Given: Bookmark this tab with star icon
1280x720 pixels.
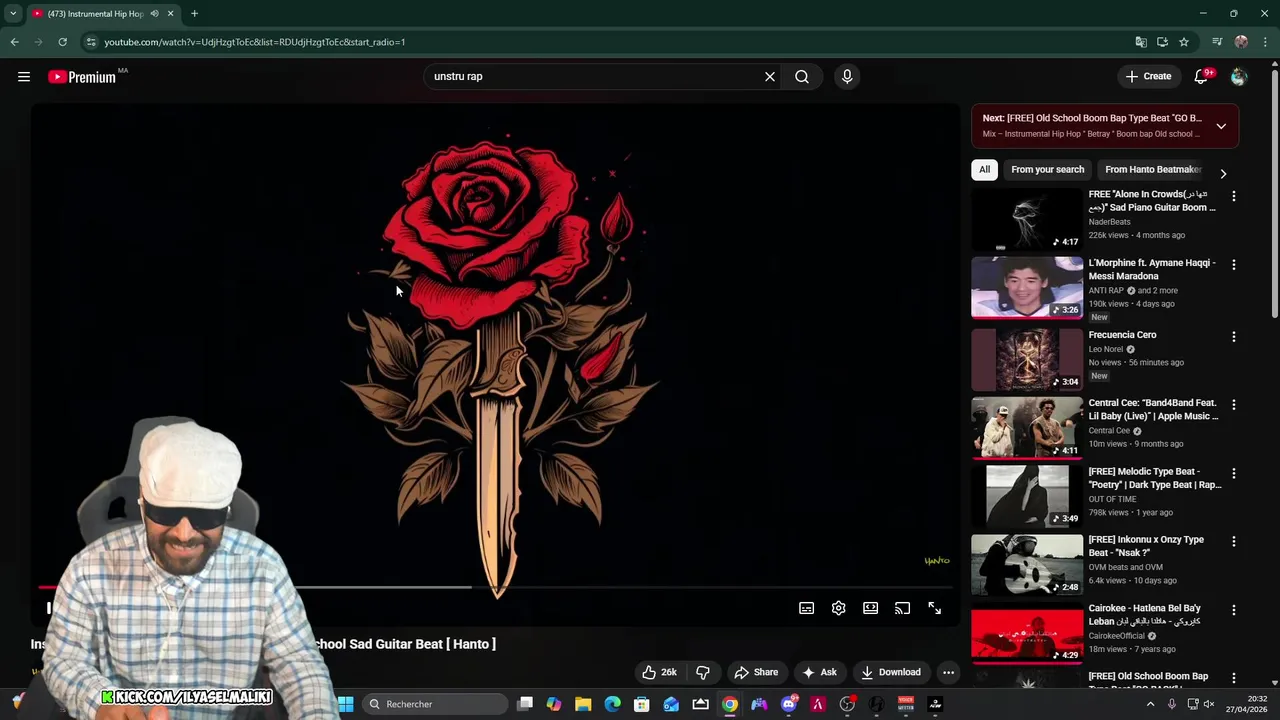Looking at the screenshot, I should click(x=1184, y=42).
